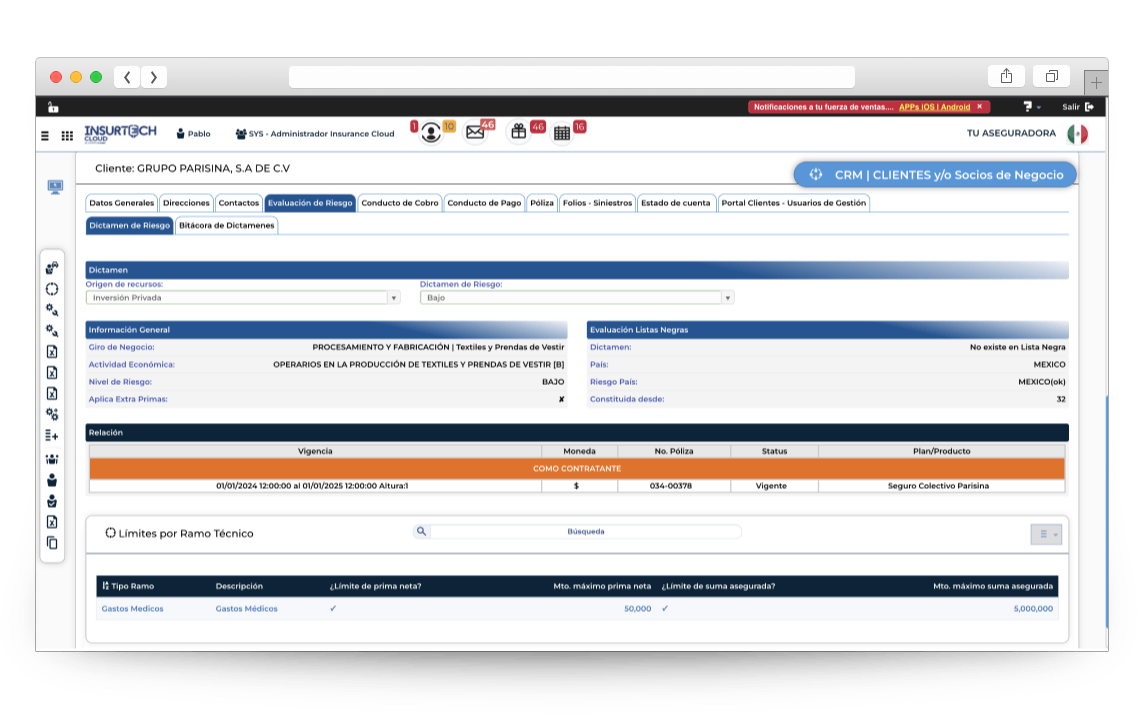The image size is (1138, 715).
Task: Click the COMO CONTRATANTE orange row
Action: pos(577,468)
